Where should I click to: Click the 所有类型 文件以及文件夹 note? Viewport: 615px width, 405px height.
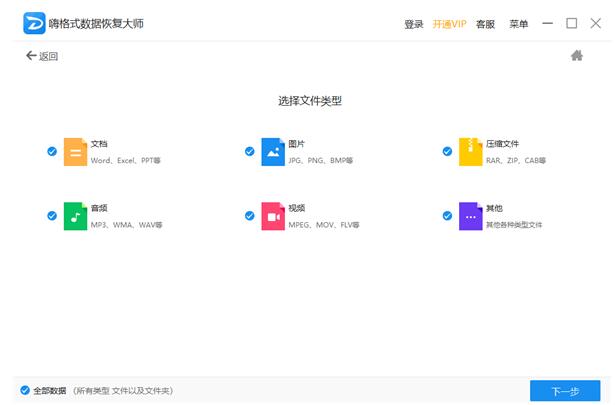pyautogui.click(x=123, y=390)
